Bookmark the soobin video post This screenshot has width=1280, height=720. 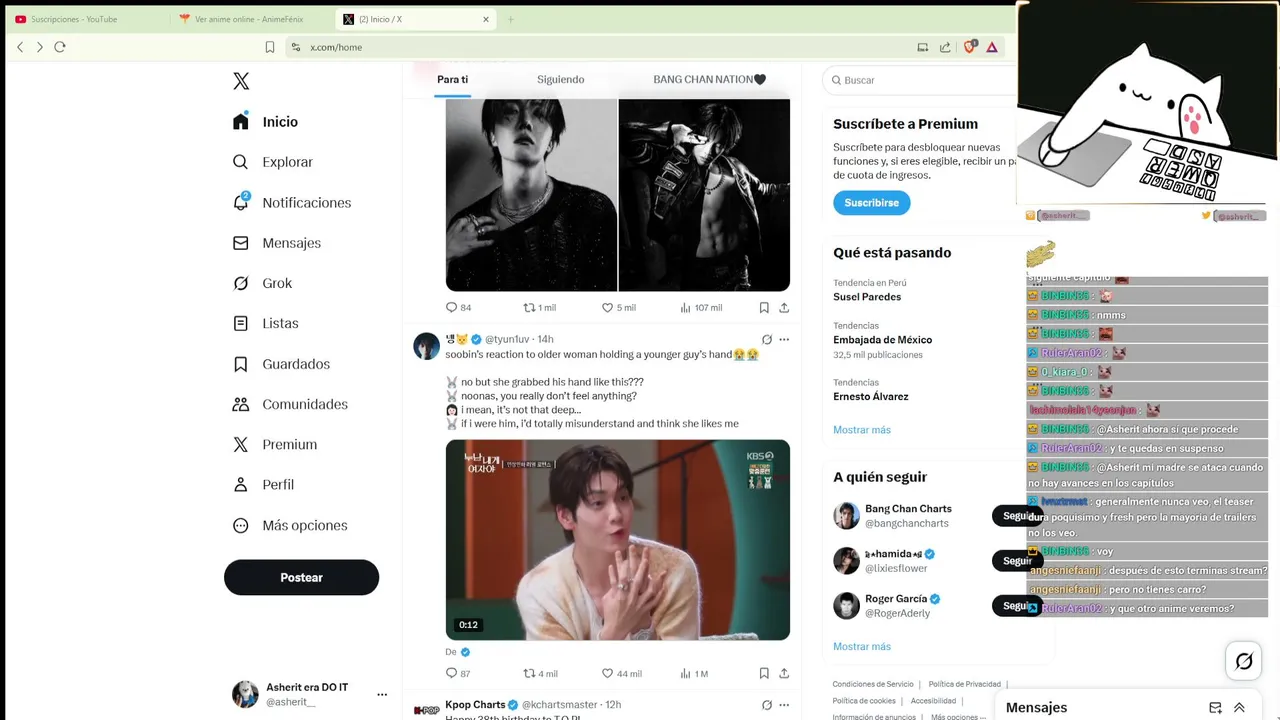(764, 673)
